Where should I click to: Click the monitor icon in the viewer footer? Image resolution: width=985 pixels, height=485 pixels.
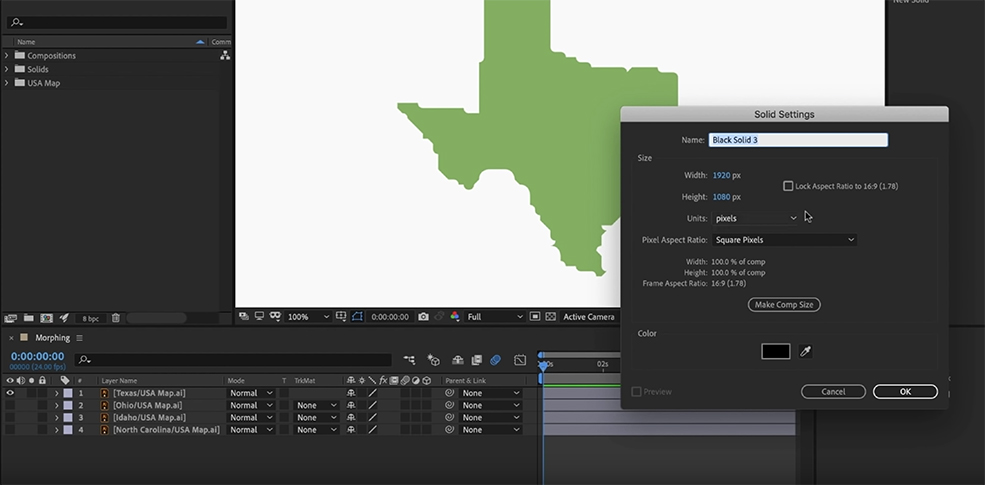click(259, 317)
